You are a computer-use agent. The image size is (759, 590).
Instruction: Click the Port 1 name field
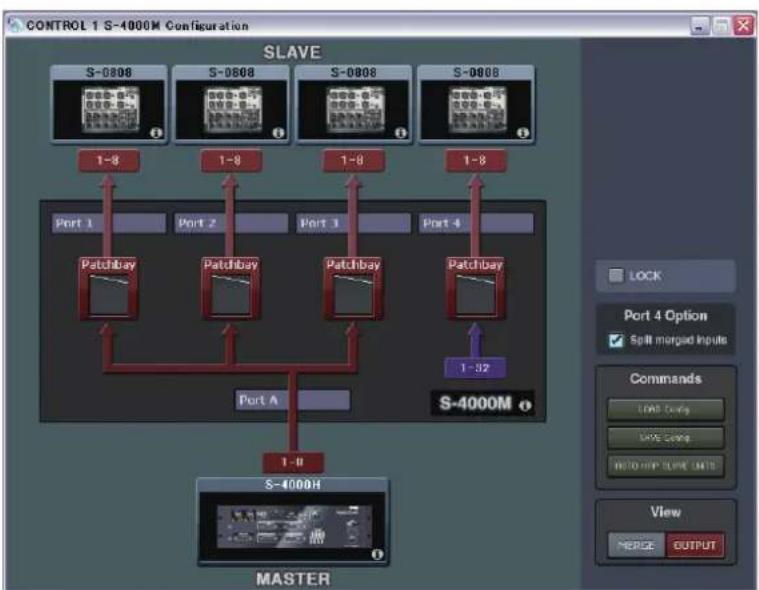tap(108, 224)
